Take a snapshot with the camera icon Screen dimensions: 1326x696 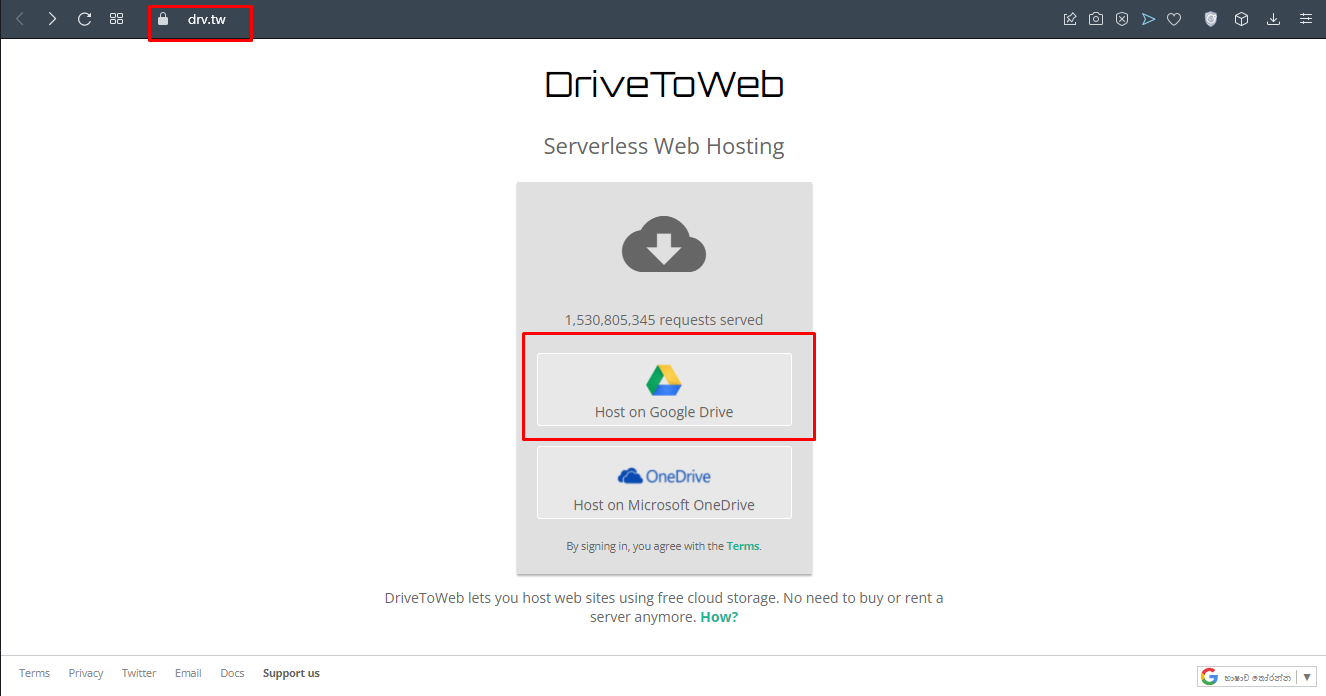1096,19
